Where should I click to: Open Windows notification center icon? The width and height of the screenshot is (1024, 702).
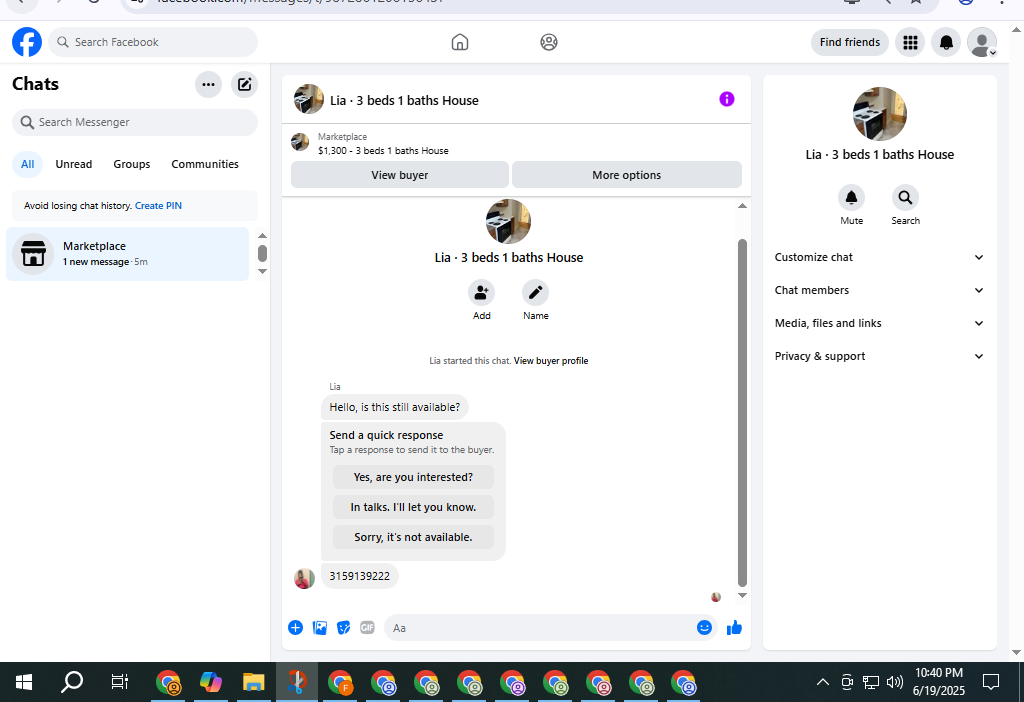pos(991,682)
